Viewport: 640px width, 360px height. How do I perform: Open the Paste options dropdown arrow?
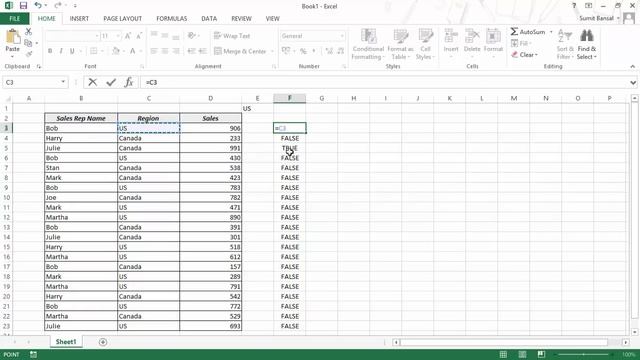pos(13,56)
